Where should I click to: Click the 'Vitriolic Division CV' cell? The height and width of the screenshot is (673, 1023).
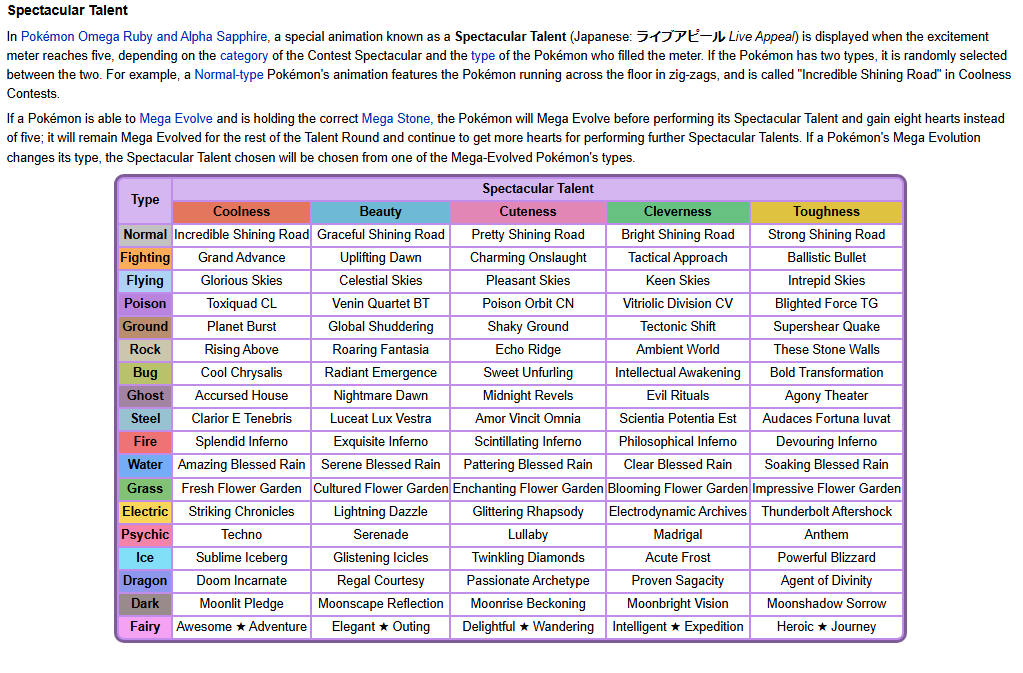678,304
